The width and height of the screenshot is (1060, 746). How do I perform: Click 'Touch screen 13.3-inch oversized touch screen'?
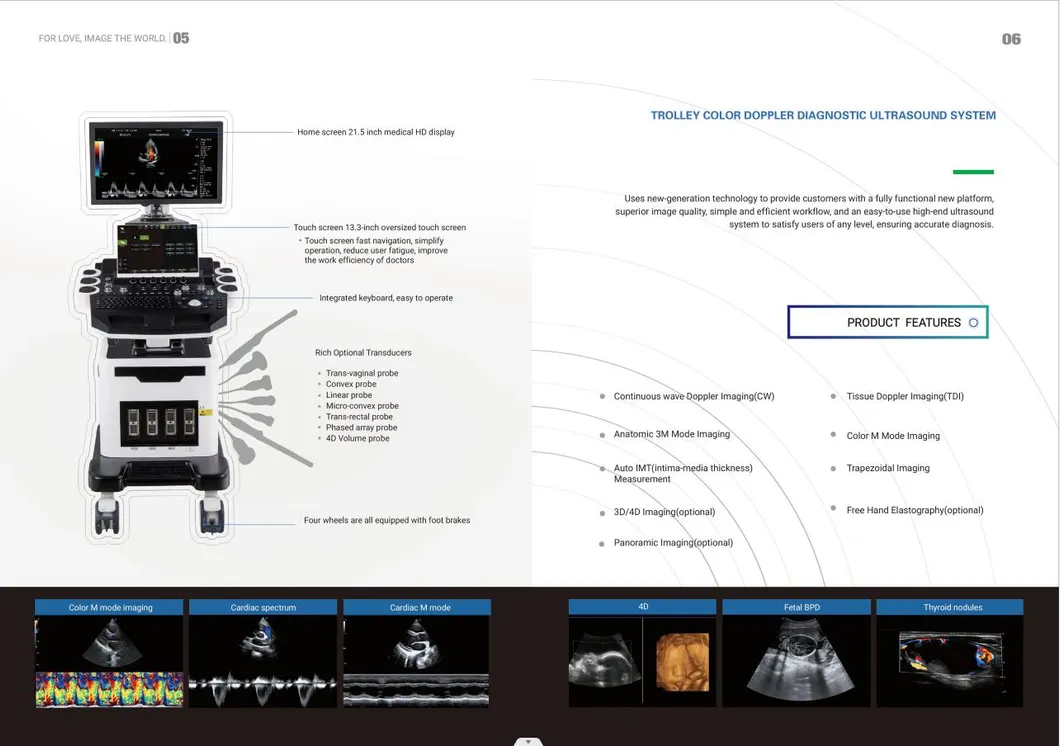click(379, 228)
